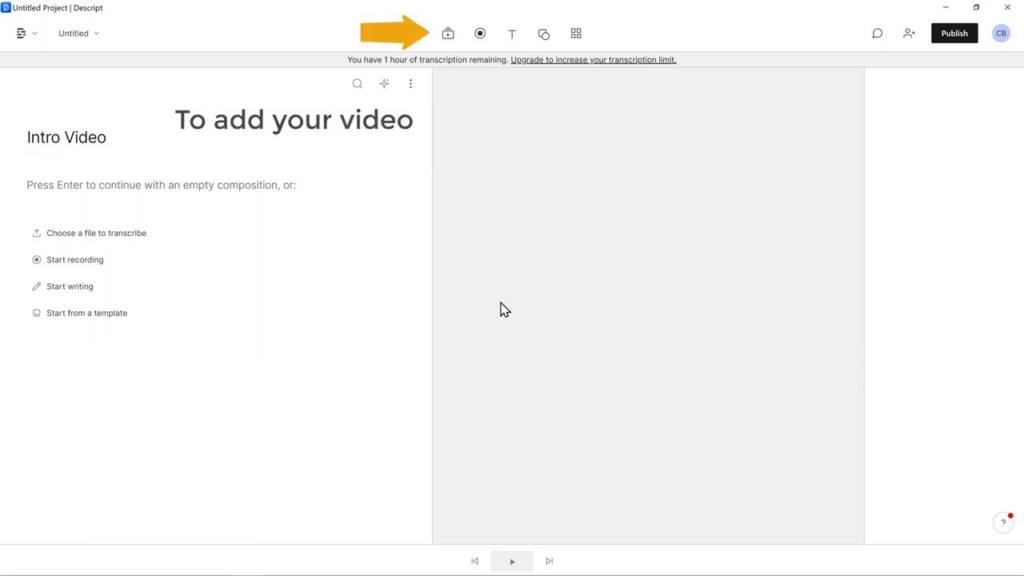This screenshot has height=576, width=1024.
Task: Click the Intro Video title field
Action: [67, 138]
